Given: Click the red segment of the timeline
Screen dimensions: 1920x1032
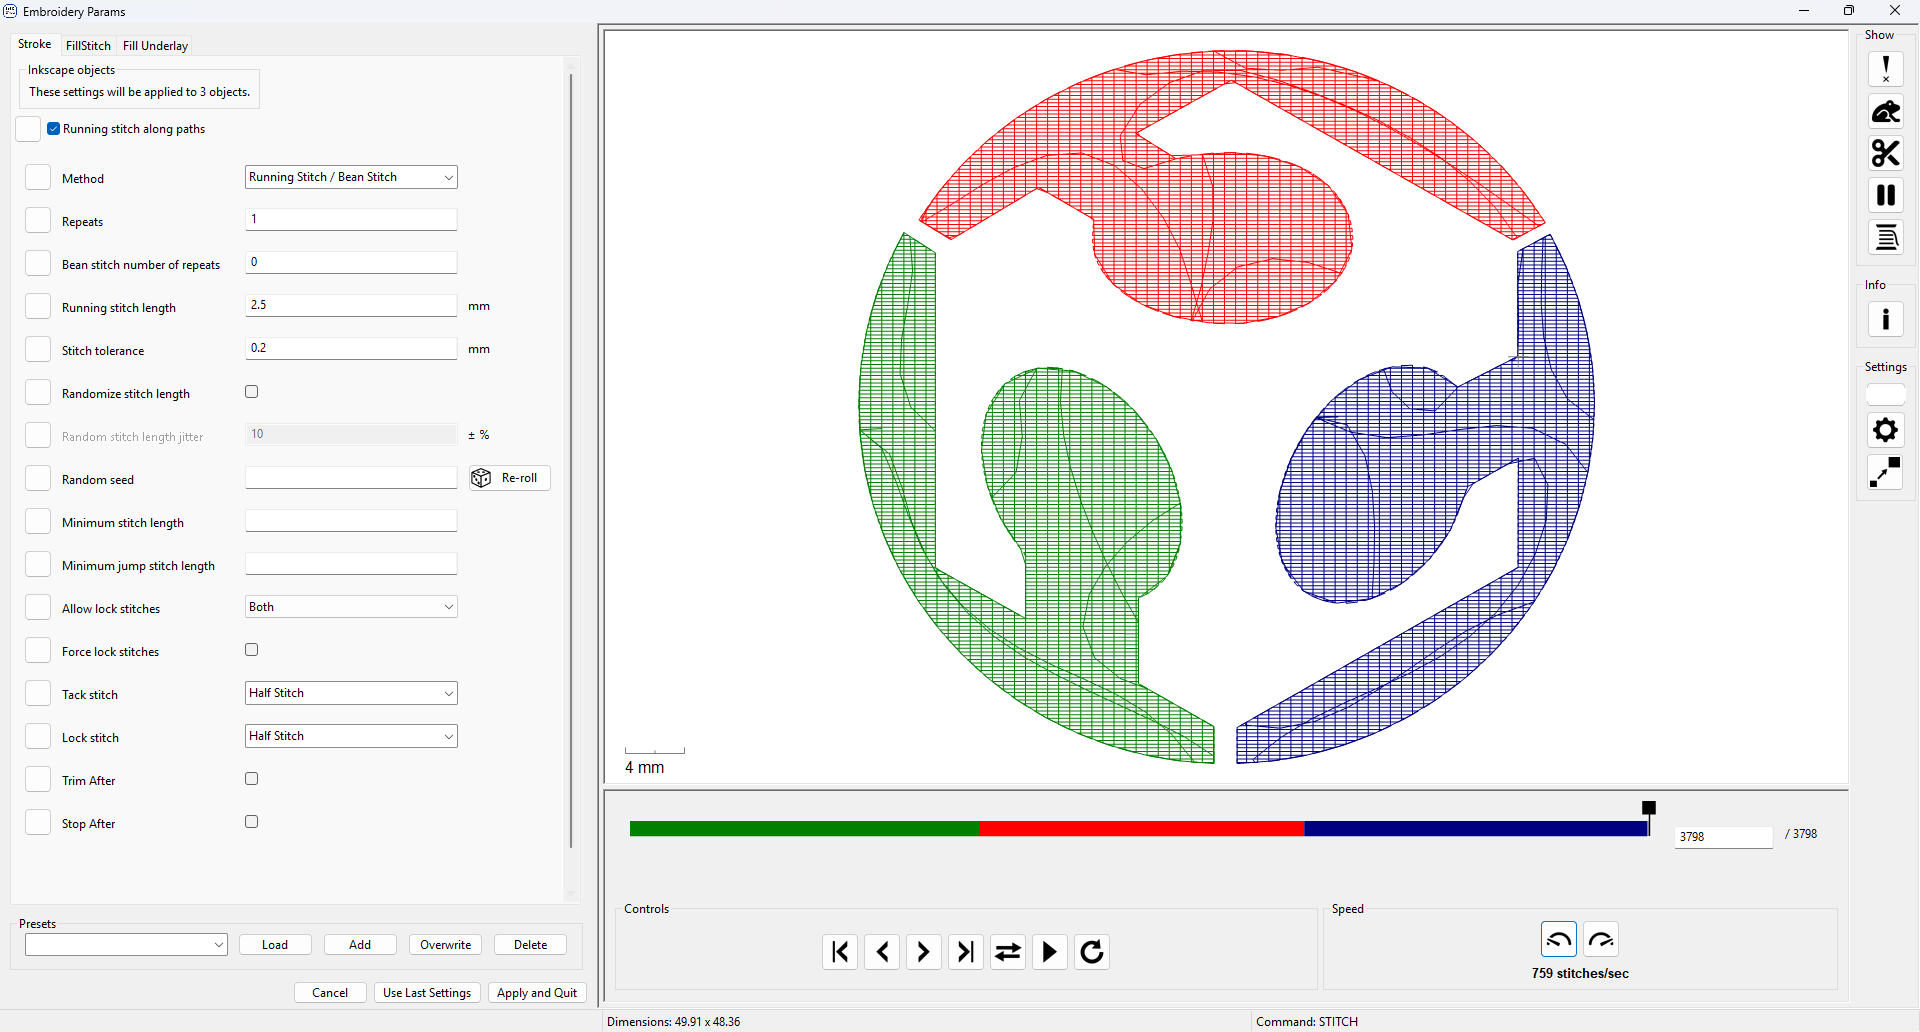Looking at the screenshot, I should (1141, 829).
